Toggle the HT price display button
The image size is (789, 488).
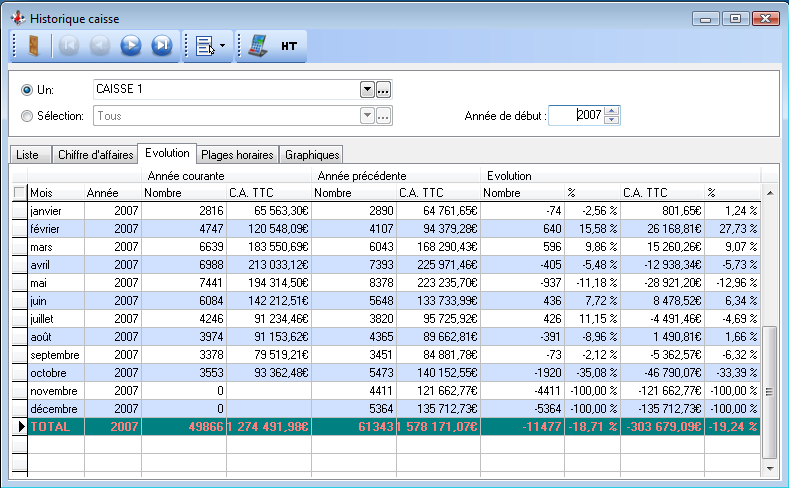[288, 46]
